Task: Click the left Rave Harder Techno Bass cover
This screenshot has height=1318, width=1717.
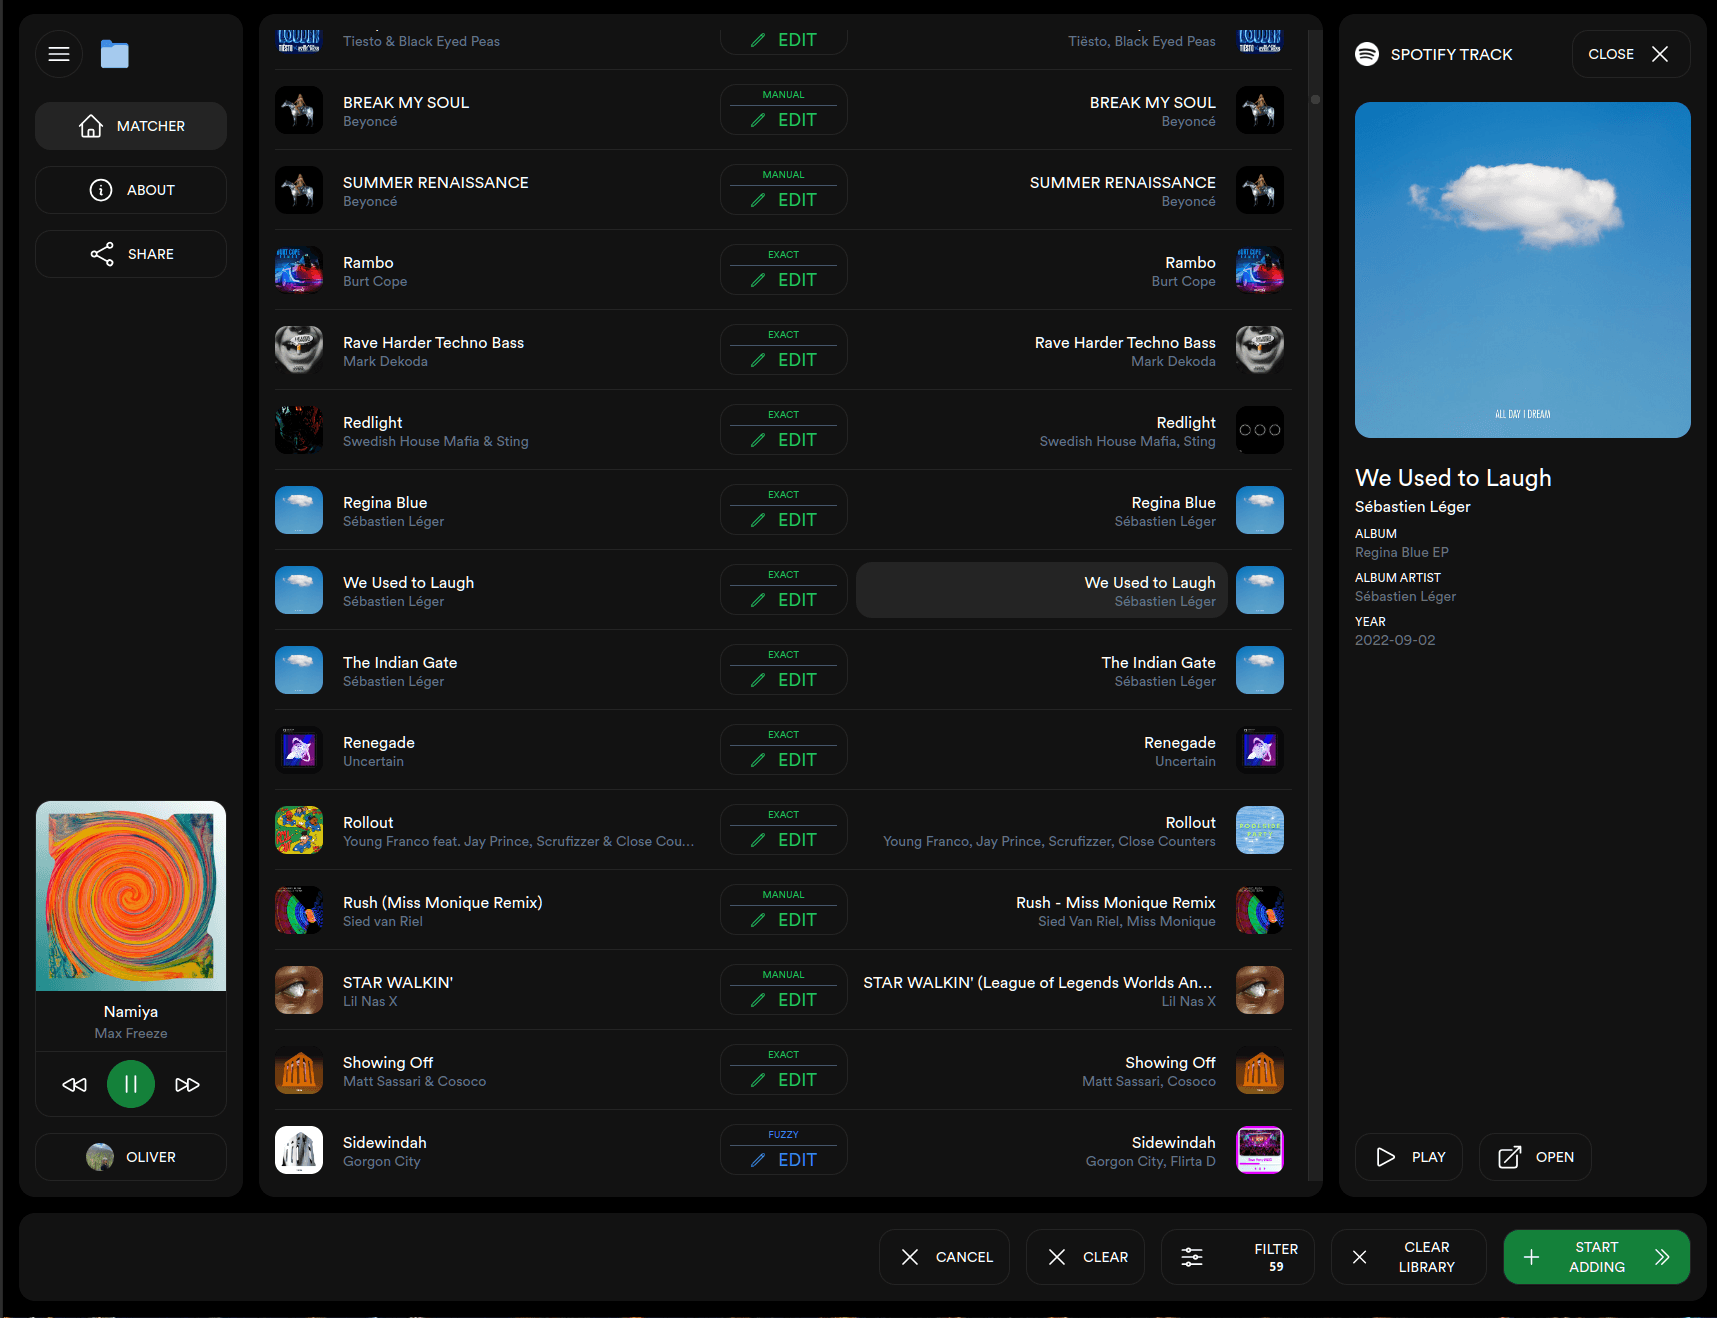Action: (299, 350)
